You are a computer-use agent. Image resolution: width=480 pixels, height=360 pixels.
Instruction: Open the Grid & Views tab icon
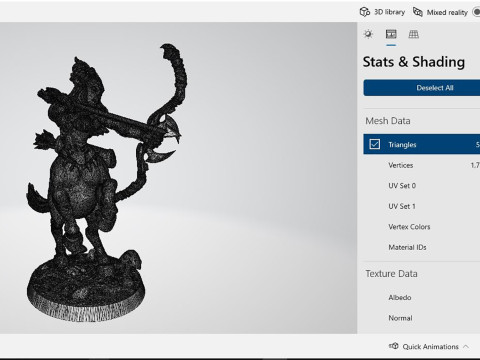pyautogui.click(x=413, y=34)
